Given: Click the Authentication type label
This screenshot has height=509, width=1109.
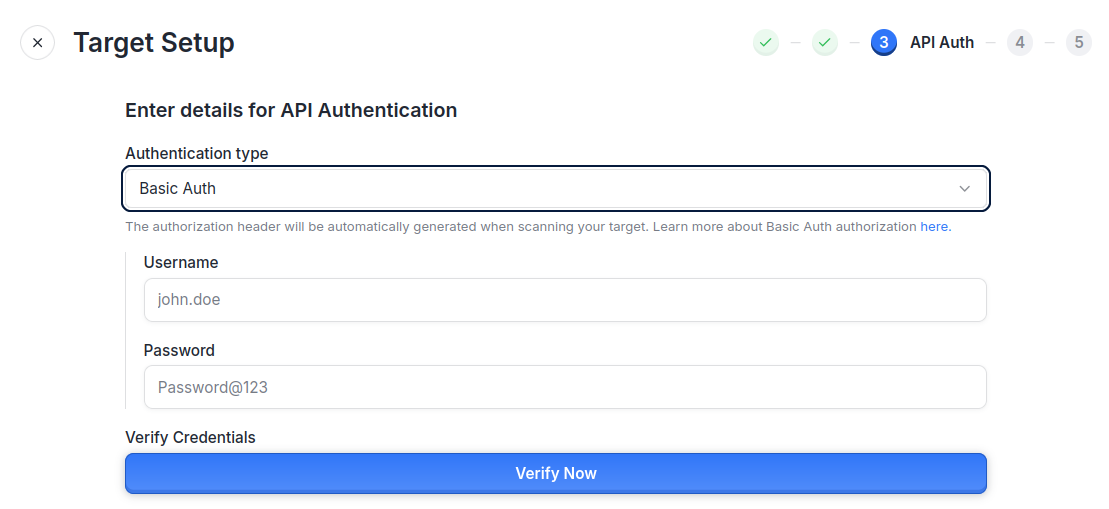Looking at the screenshot, I should [197, 153].
